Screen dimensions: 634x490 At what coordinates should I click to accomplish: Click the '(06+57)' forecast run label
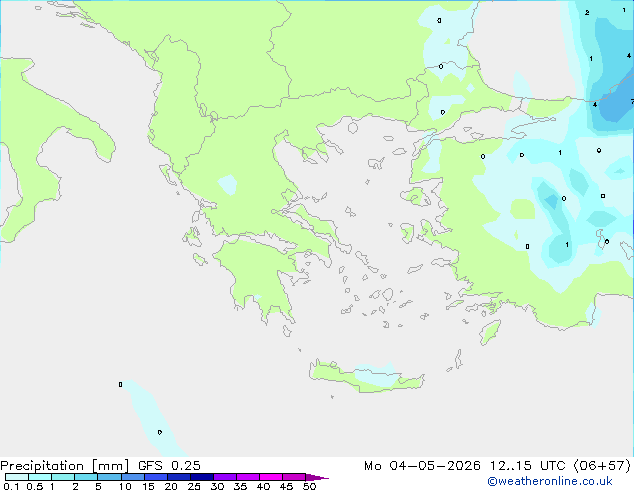click(x=602, y=466)
